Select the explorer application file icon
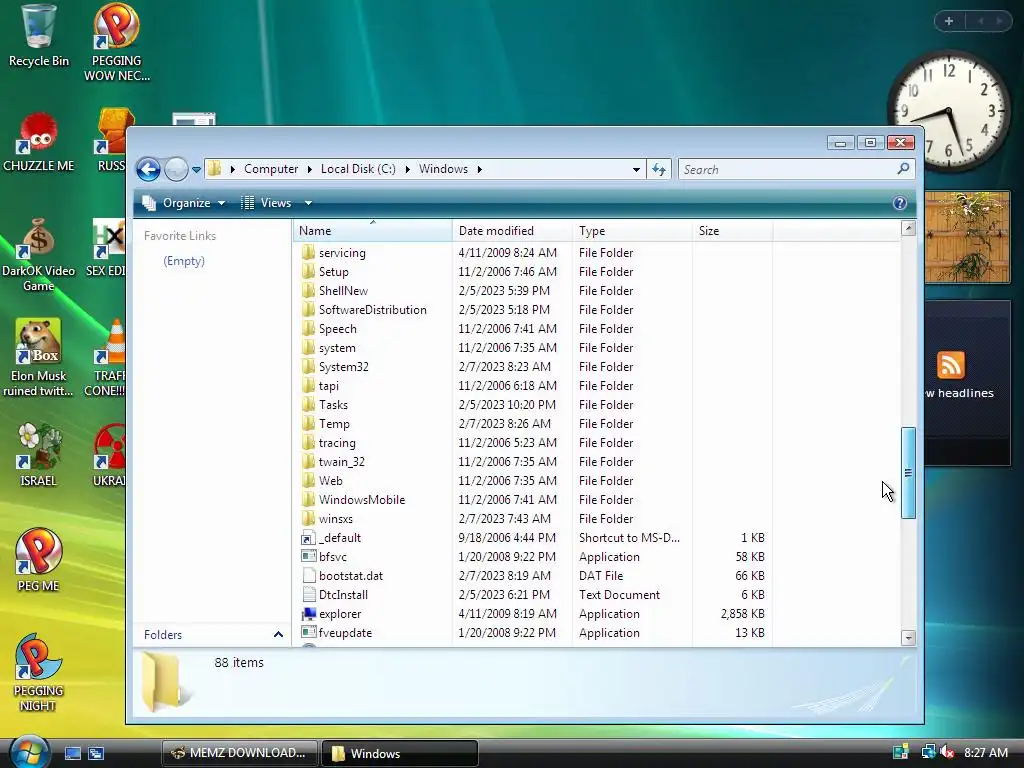The width and height of the screenshot is (1024, 768). 308,614
